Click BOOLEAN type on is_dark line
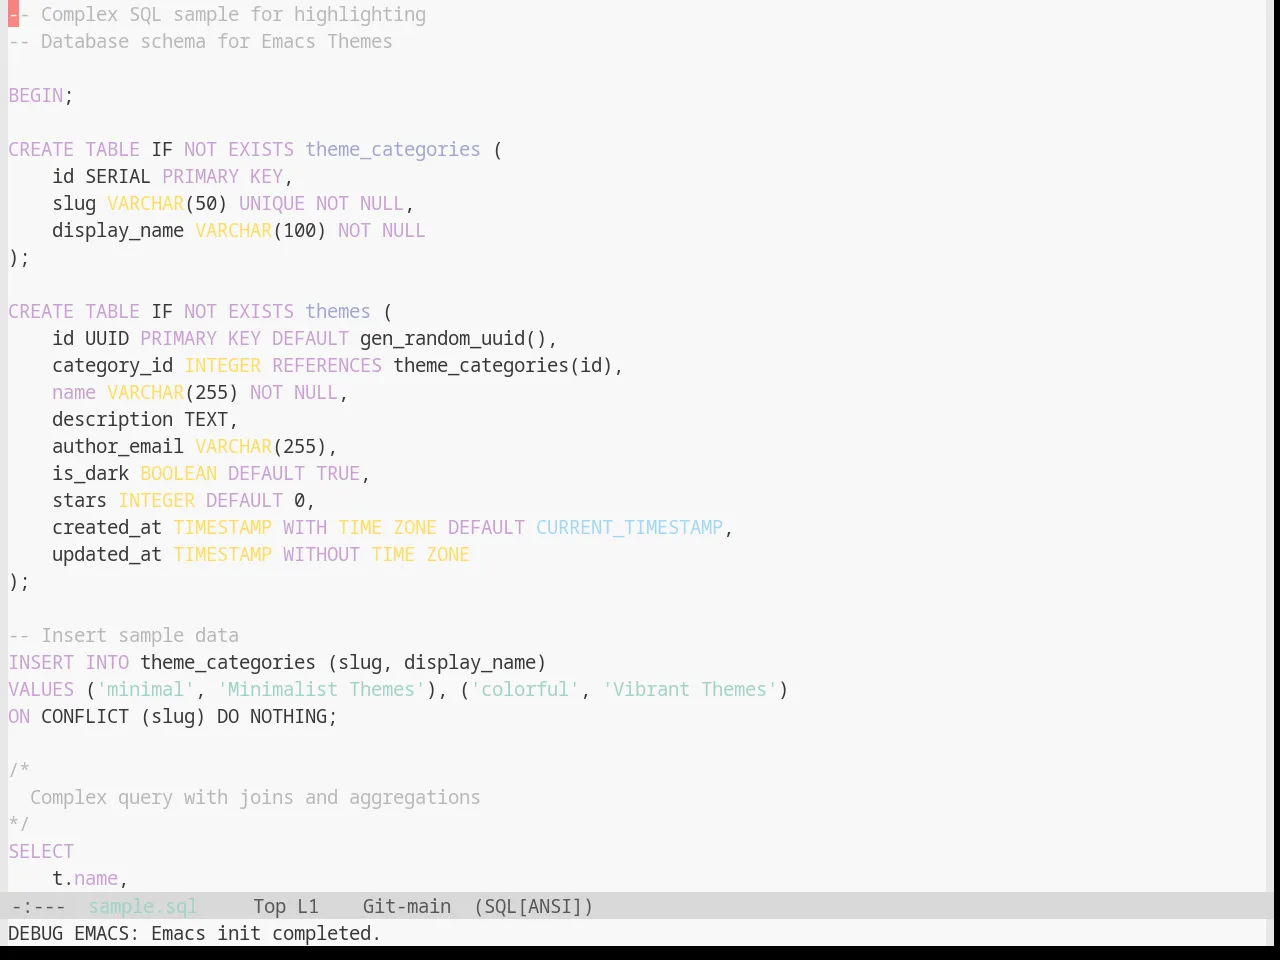The height and width of the screenshot is (960, 1280). (x=178, y=473)
